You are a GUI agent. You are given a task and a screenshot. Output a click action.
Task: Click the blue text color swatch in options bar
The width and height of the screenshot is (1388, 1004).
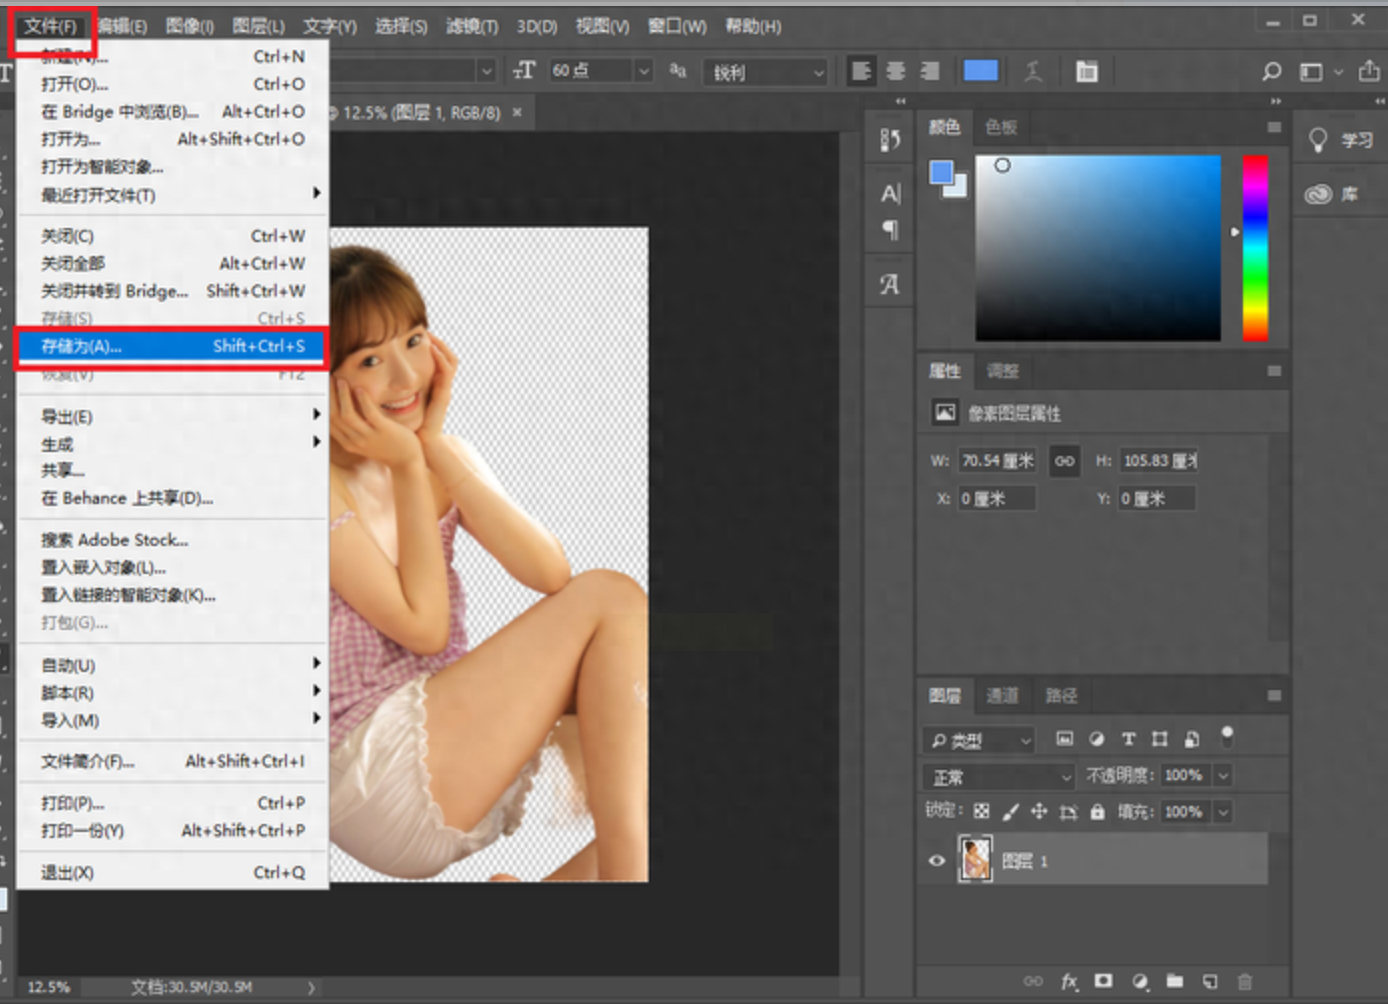(x=980, y=71)
